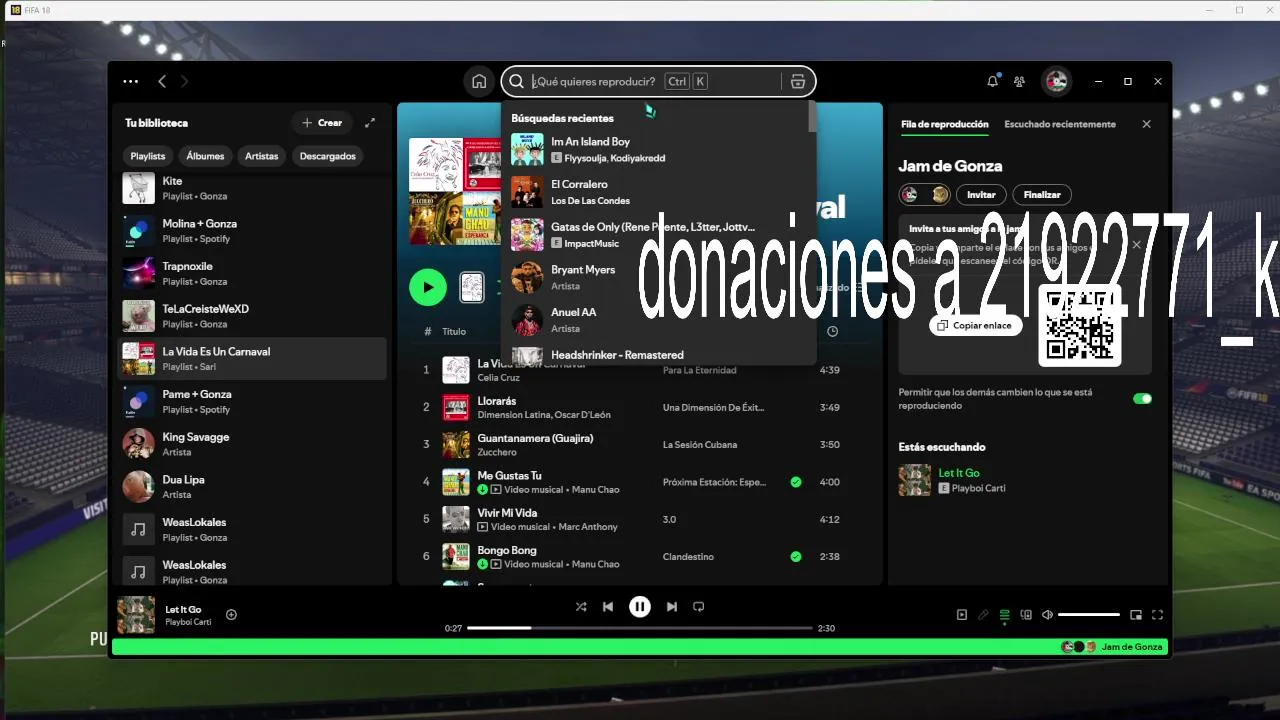The image size is (1280, 720).
Task: Click the Finalizar button
Action: [x=1042, y=195]
